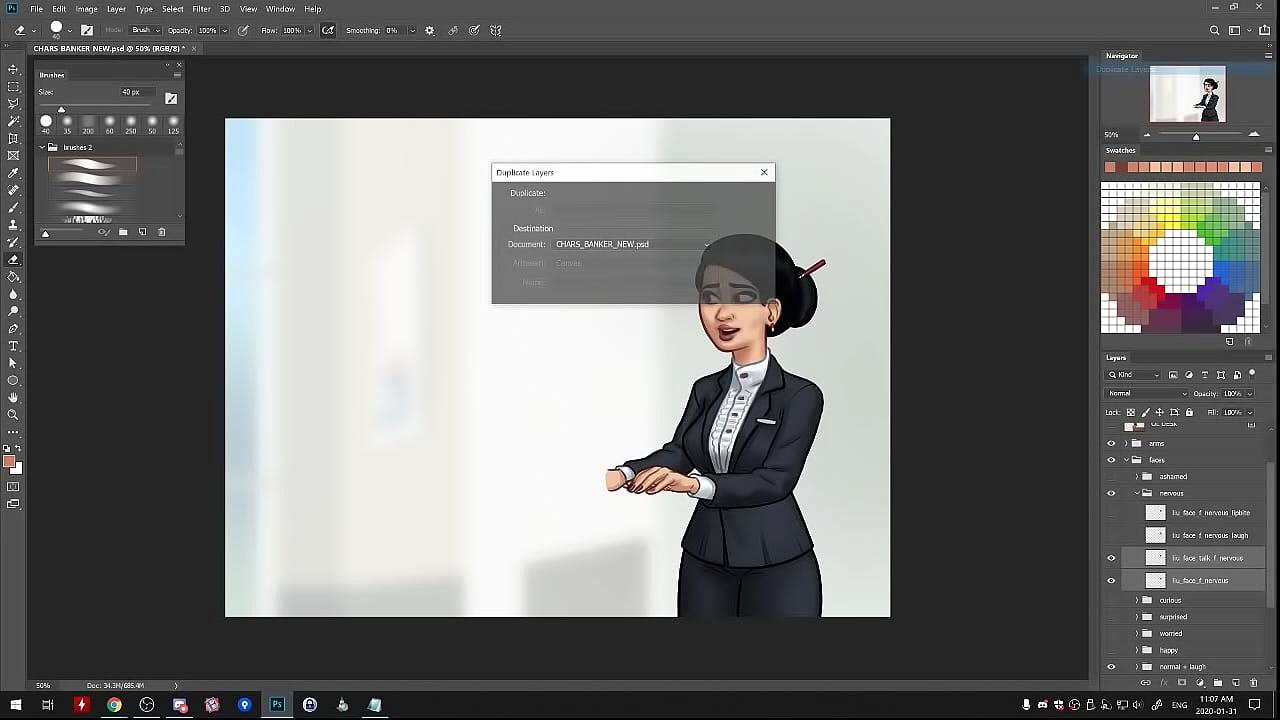
Task: Hide the normal + laugh group
Action: (x=1111, y=667)
